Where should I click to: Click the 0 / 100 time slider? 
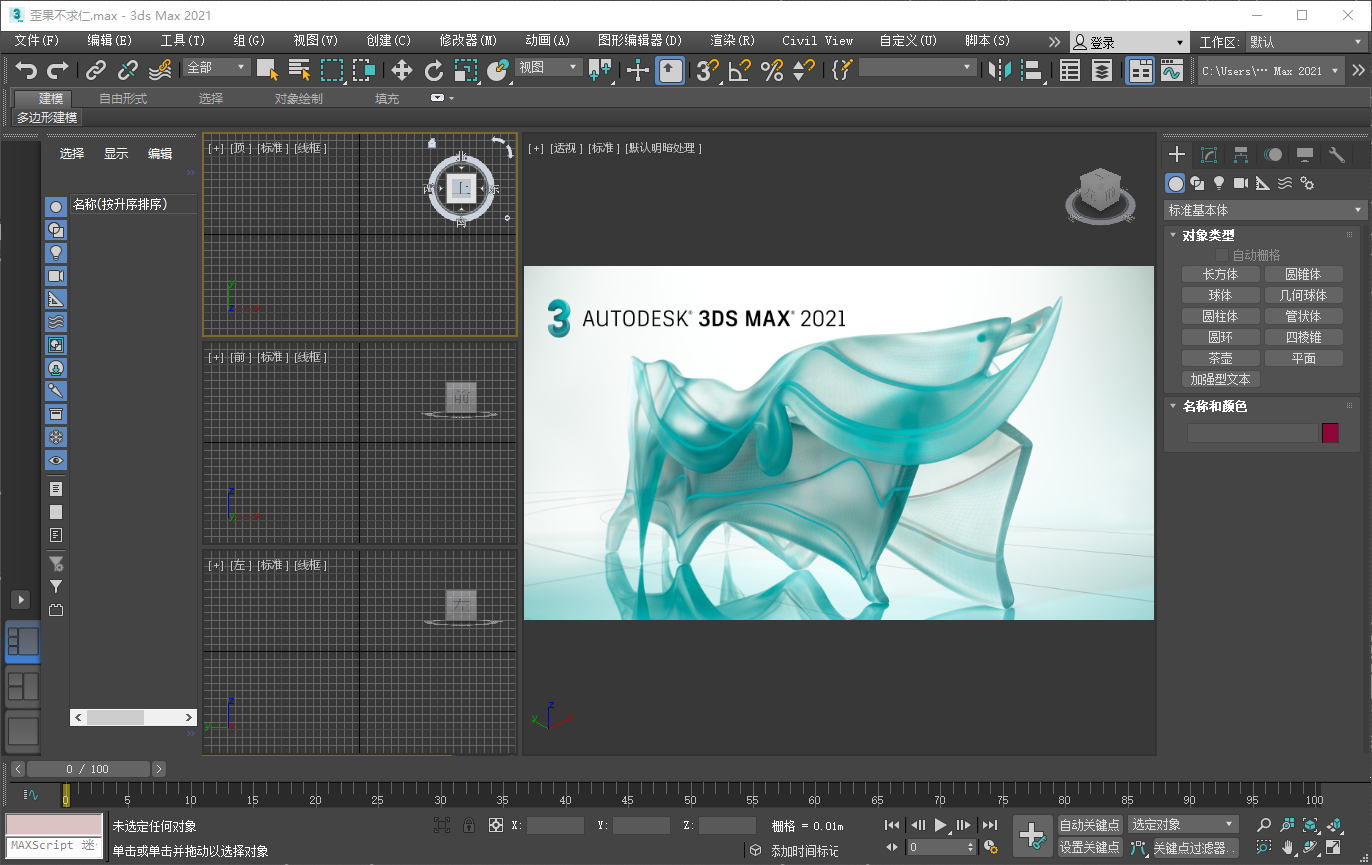(x=88, y=769)
